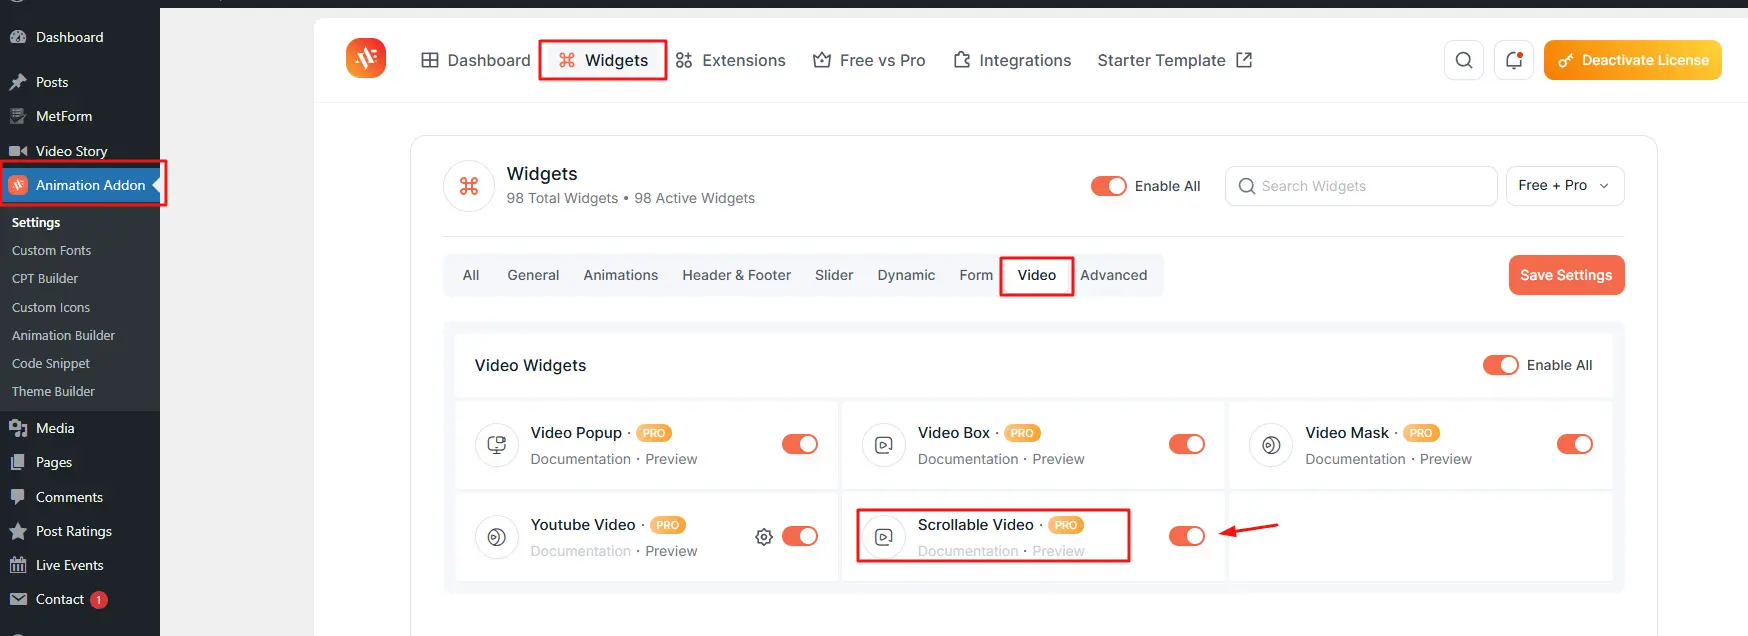Open the Starter Template external link
This screenshot has height=636, width=1748.
[1175, 60]
